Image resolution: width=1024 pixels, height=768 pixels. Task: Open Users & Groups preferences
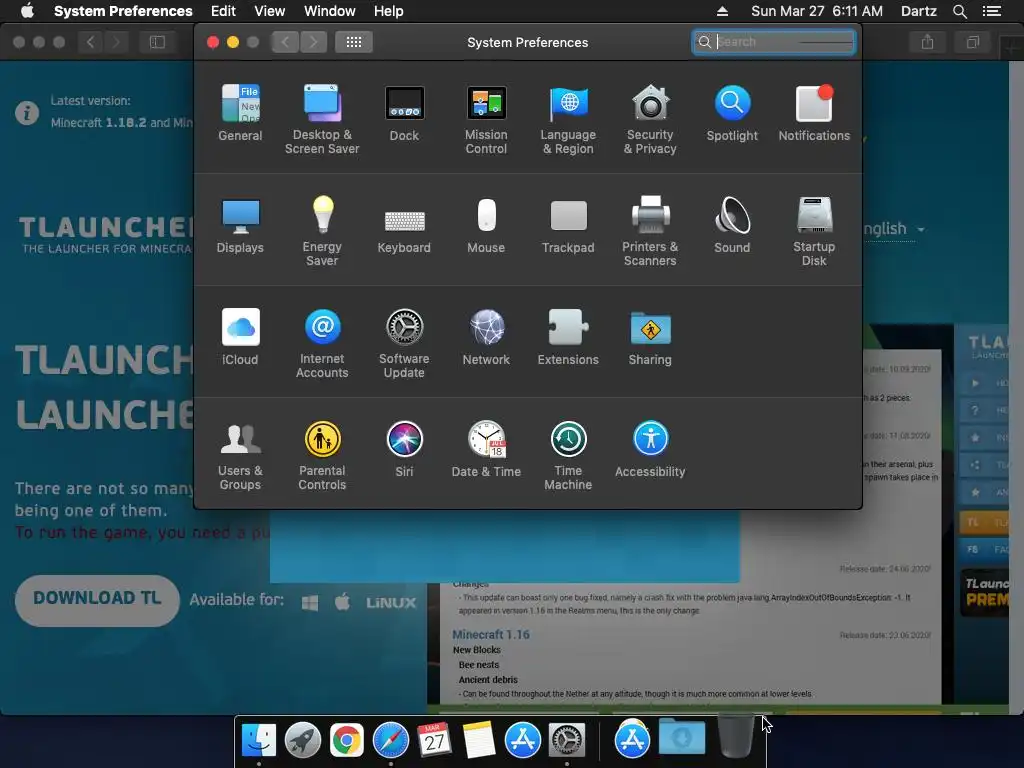pyautogui.click(x=240, y=455)
